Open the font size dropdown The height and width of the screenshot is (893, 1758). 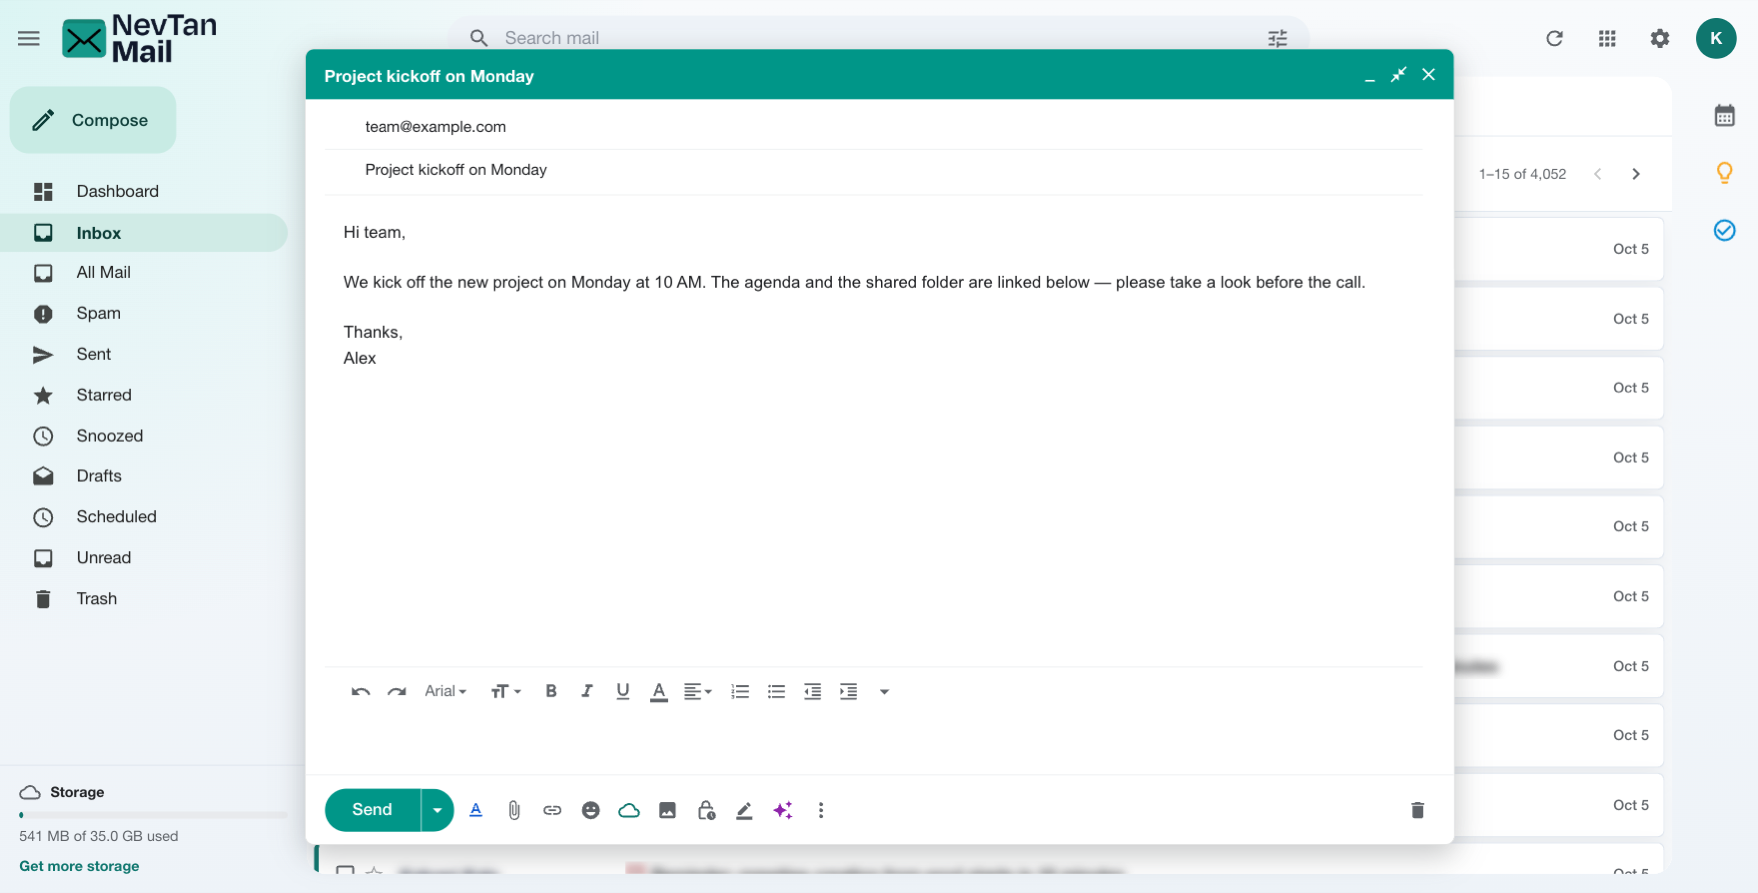[506, 691]
